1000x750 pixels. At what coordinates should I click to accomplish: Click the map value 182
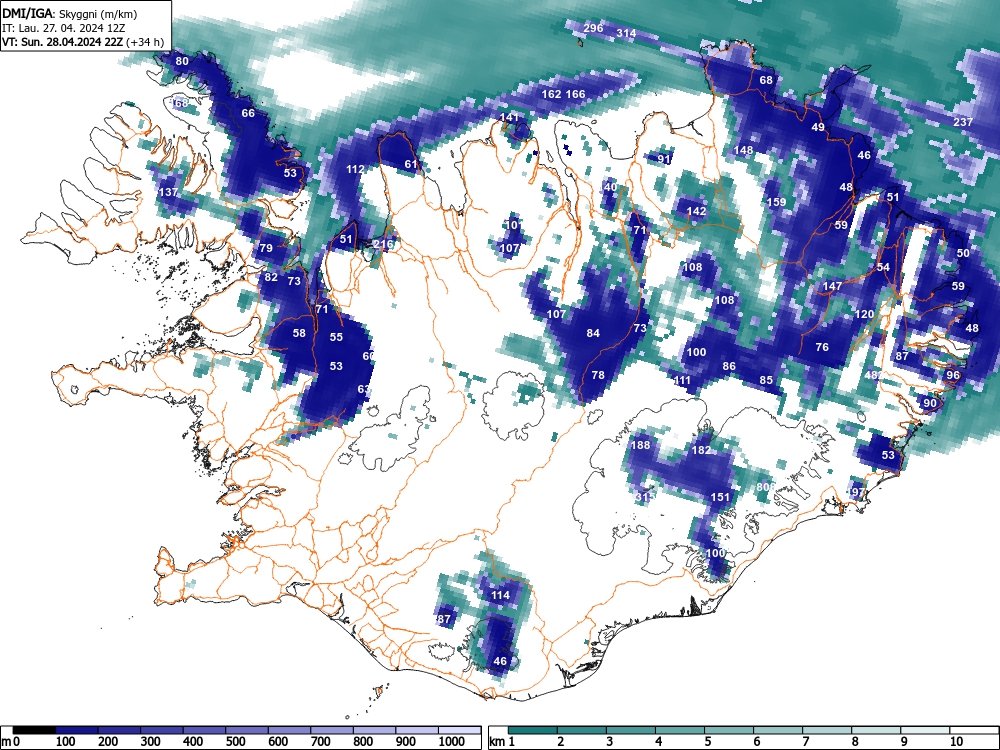701,450
